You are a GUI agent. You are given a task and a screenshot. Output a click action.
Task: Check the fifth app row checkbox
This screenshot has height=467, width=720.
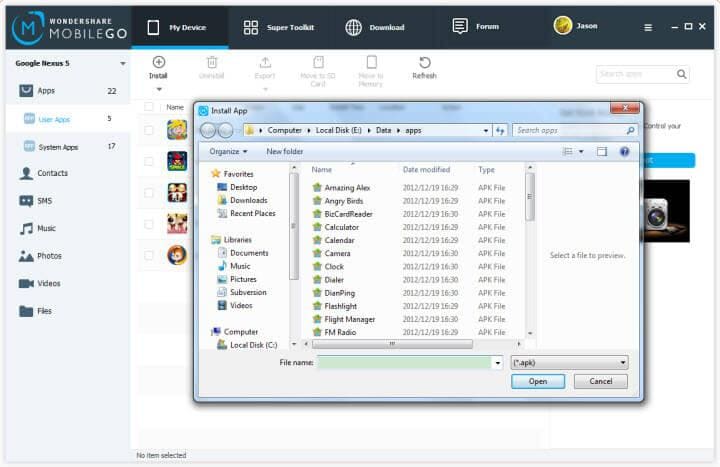tap(149, 255)
